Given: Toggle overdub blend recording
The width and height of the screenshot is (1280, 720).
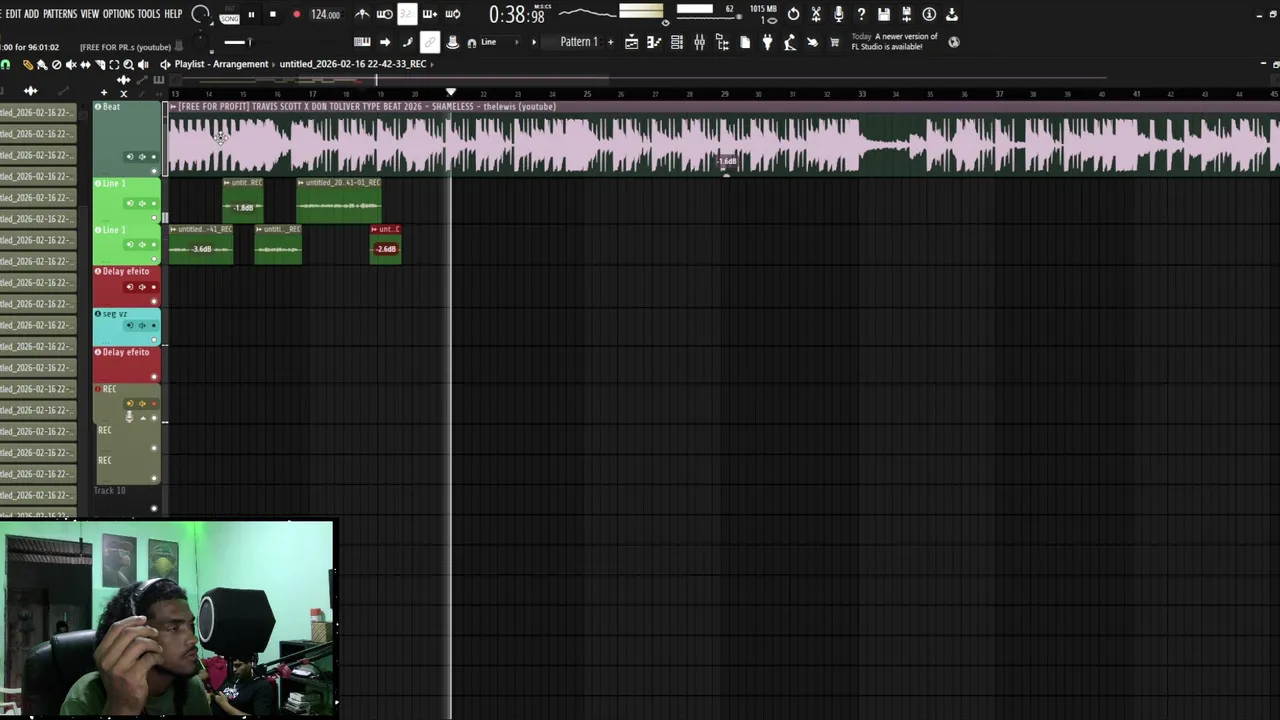Looking at the screenshot, I should pyautogui.click(x=430, y=14).
